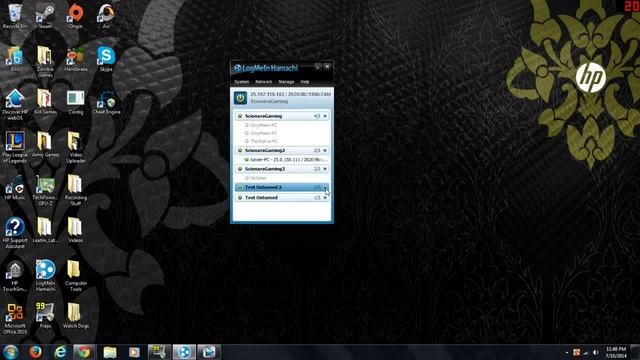Viewport: 640px width, 360px height.
Task: Launch Cheat Engine from the desktop
Action: [x=106, y=102]
